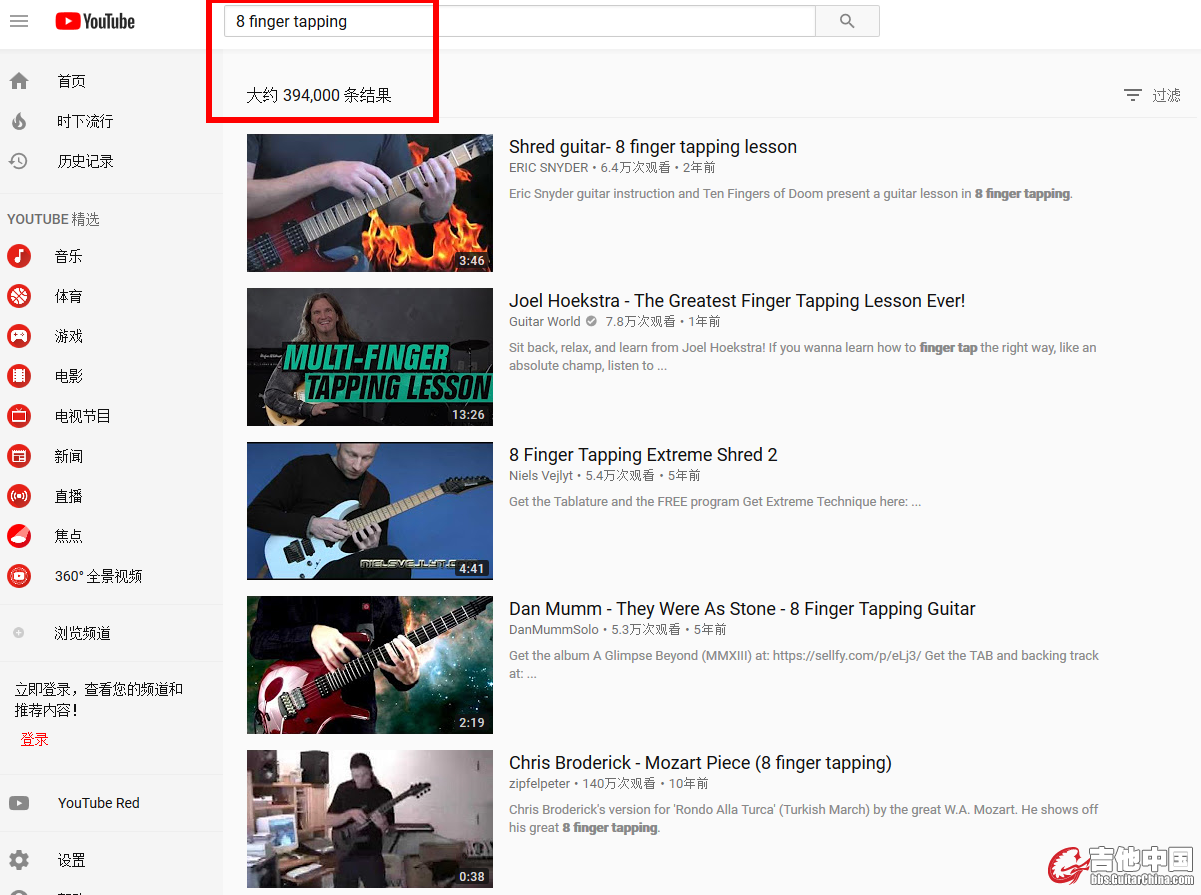Click the 历史记录 history clock icon
Viewport: 1201px width, 895px height.
[x=19, y=161]
